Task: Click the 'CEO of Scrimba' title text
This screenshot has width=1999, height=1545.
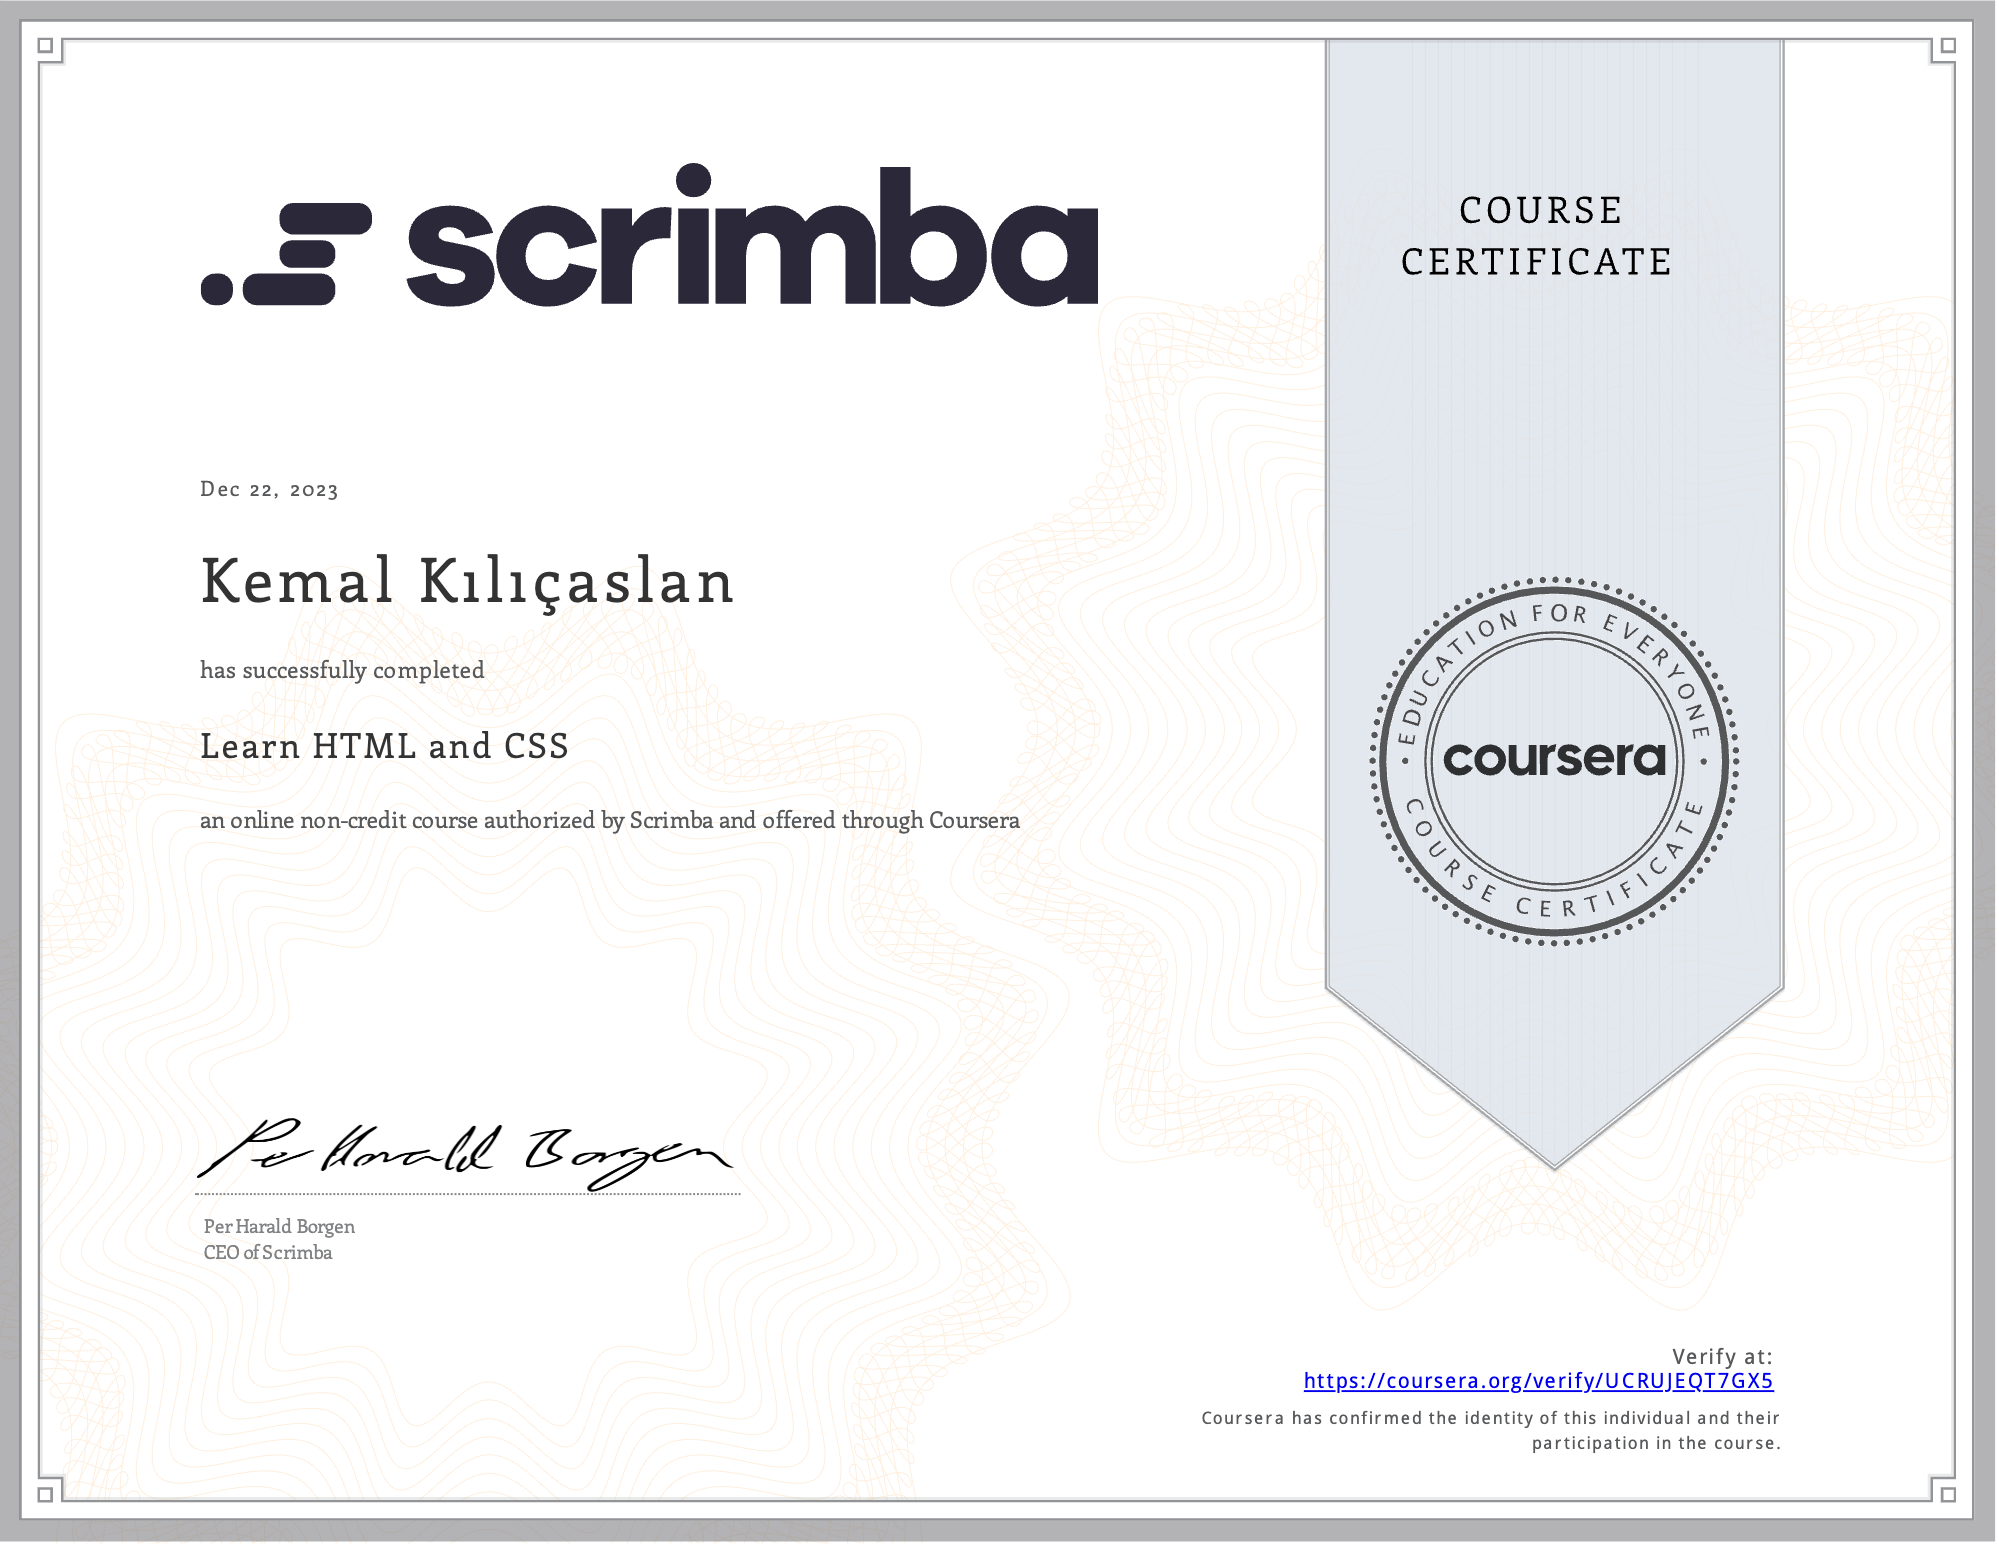Action: click(268, 1253)
